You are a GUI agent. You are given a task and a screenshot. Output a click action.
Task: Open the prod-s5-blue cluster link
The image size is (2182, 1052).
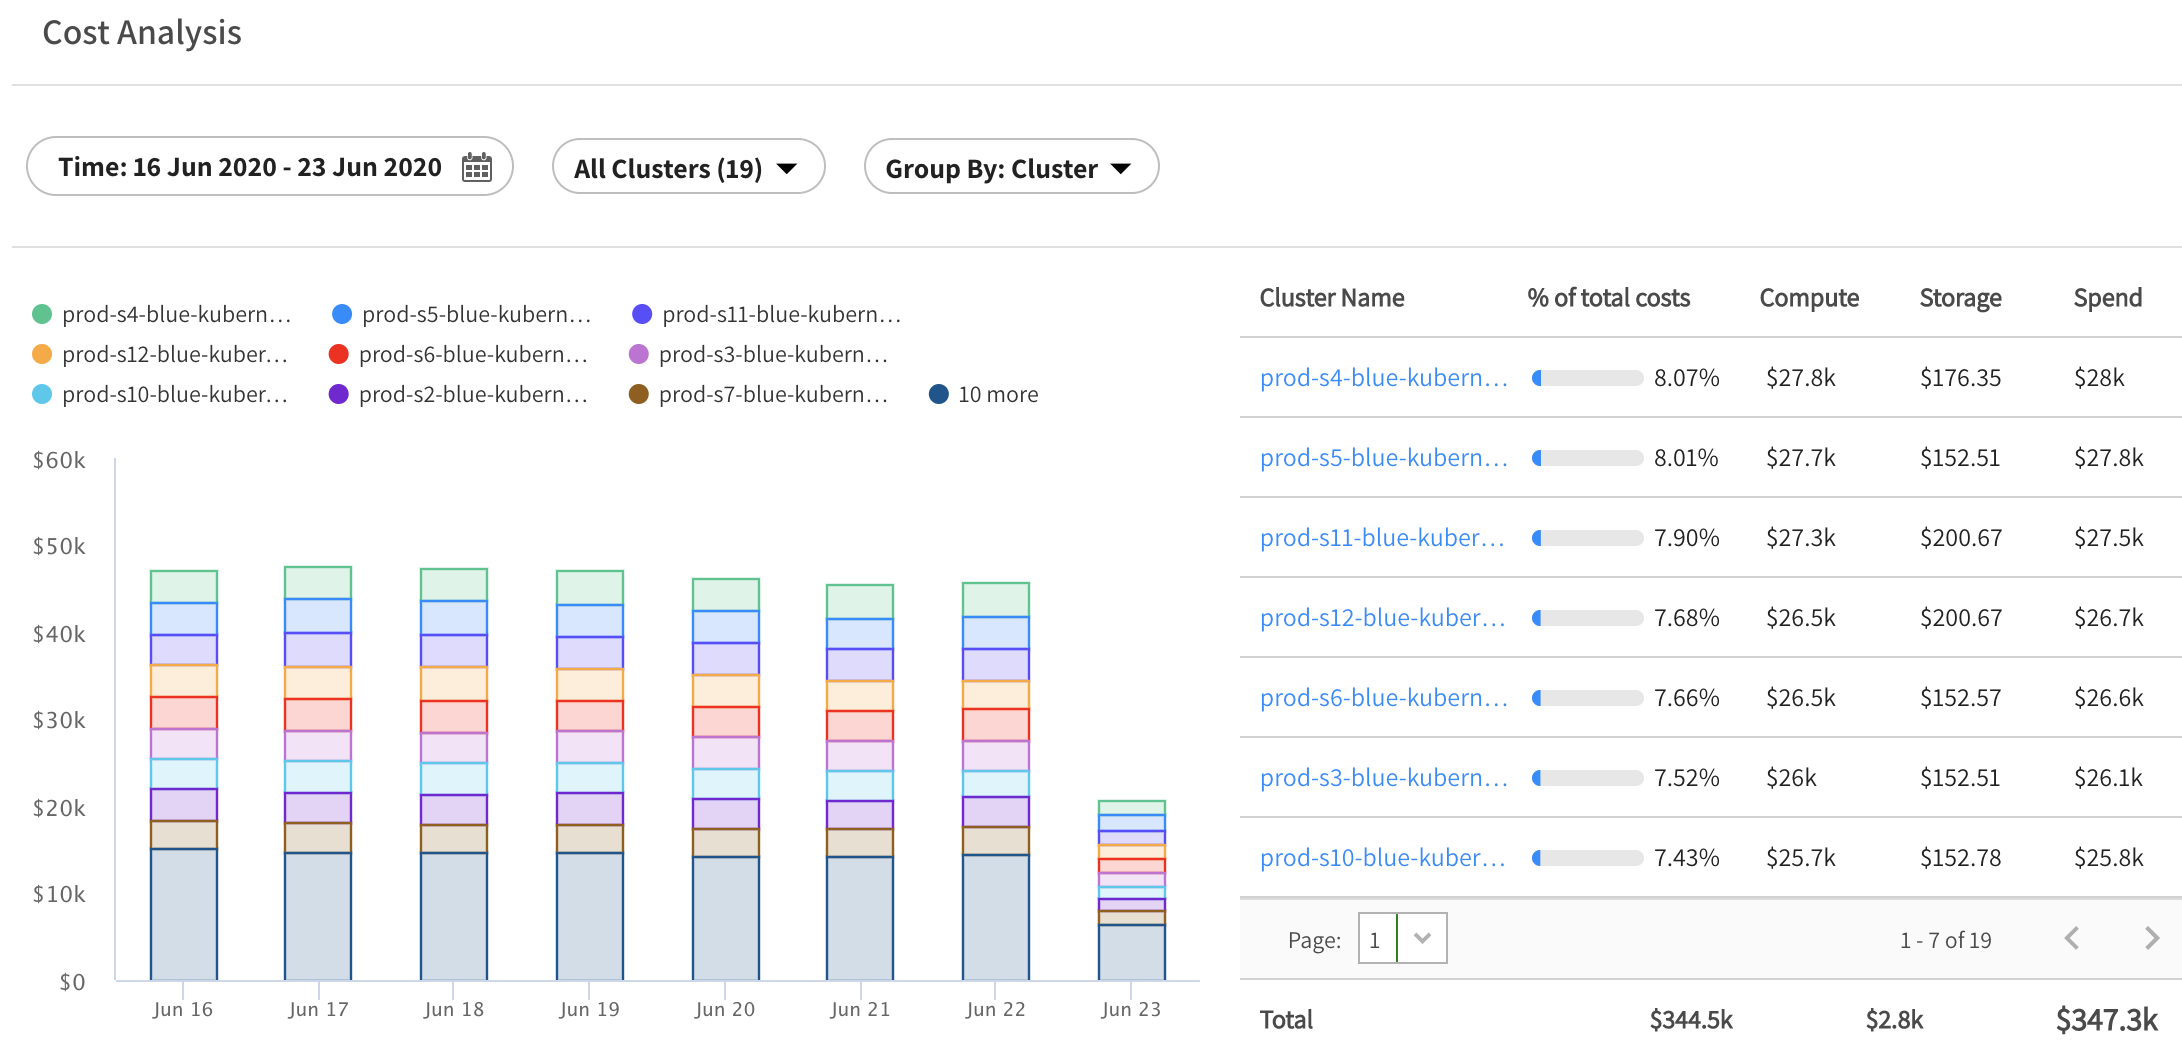(x=1383, y=458)
